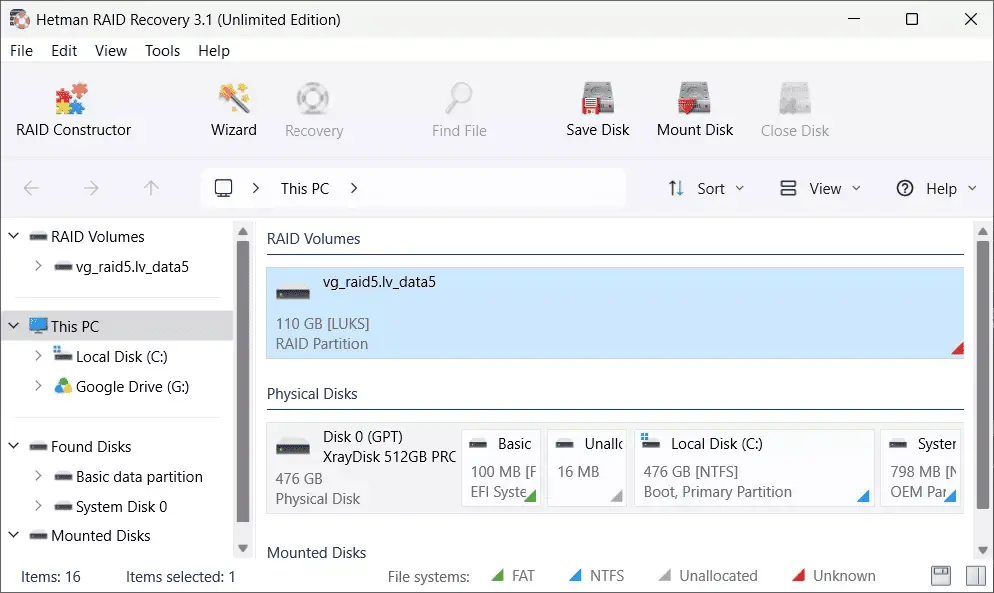This screenshot has width=994, height=593.
Task: Select the vg_raid5.lv_data5 110 GB LUKS volume
Action: click(615, 313)
